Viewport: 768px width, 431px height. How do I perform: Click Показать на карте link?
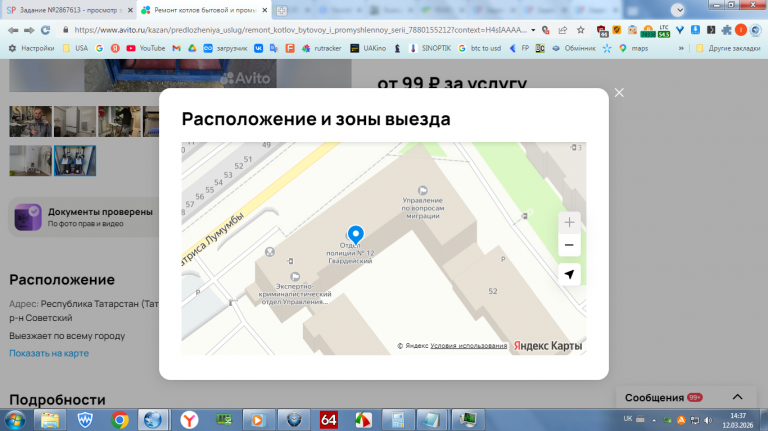[49, 353]
